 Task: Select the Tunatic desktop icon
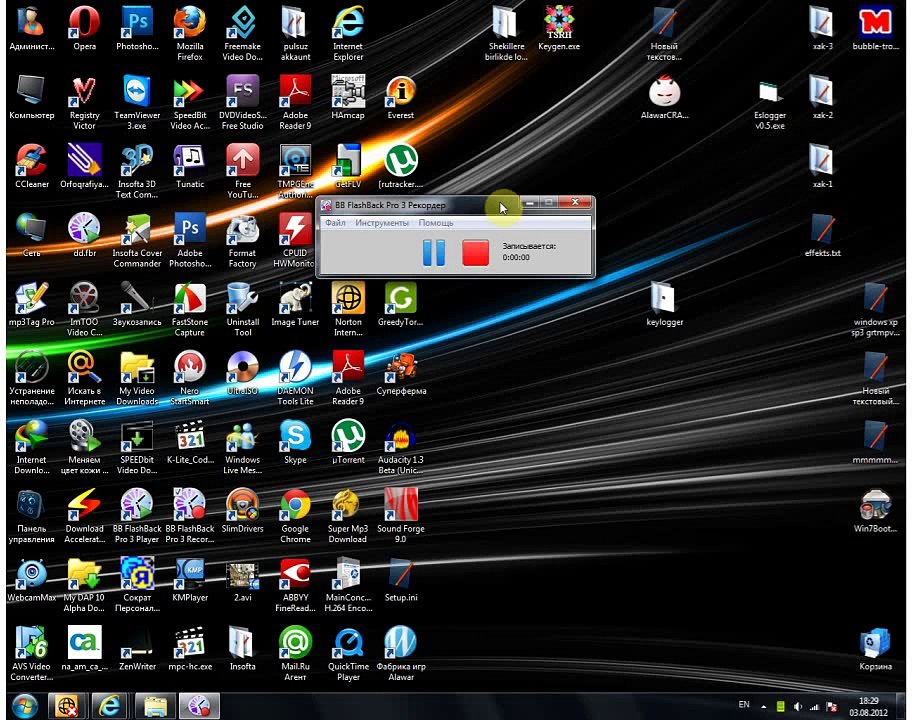[190, 166]
